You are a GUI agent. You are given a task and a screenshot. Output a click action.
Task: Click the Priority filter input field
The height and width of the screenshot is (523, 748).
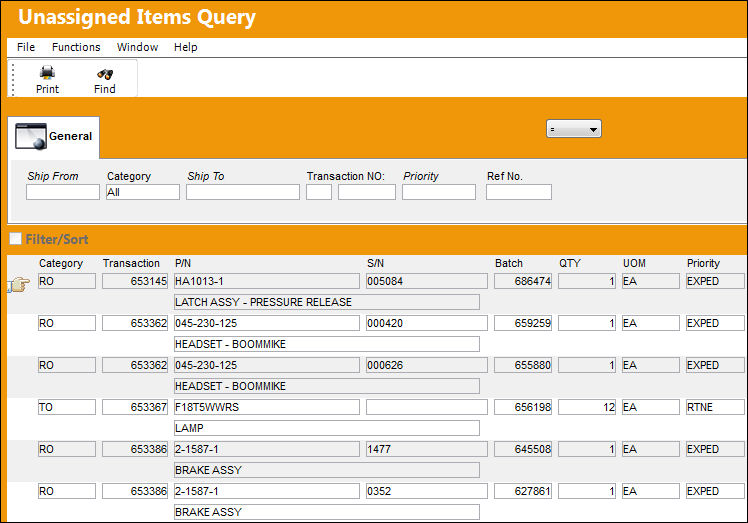(x=439, y=192)
